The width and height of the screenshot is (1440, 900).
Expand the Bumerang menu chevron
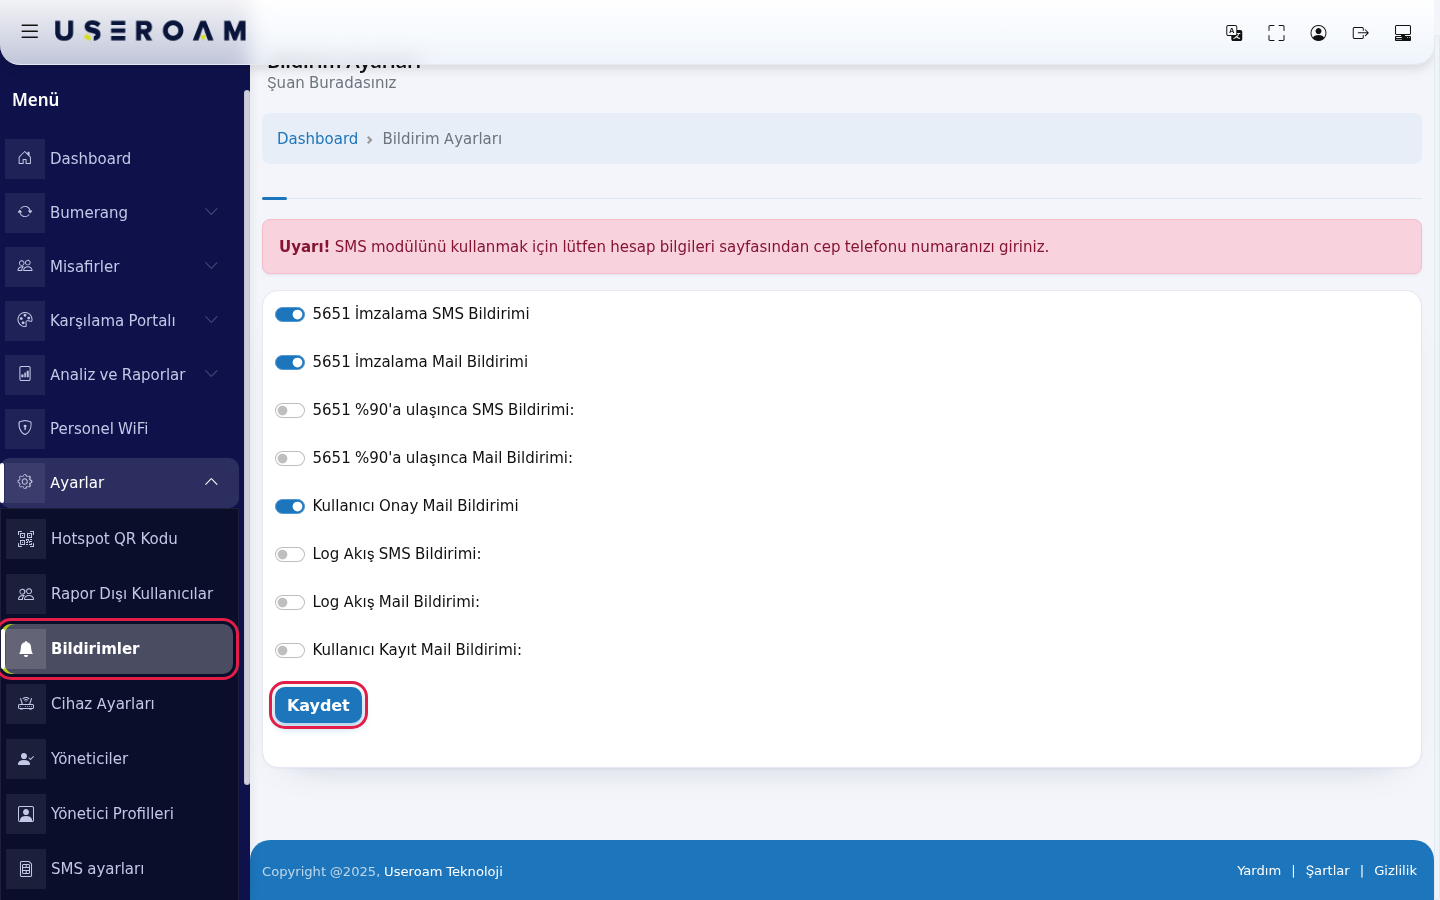pos(211,212)
